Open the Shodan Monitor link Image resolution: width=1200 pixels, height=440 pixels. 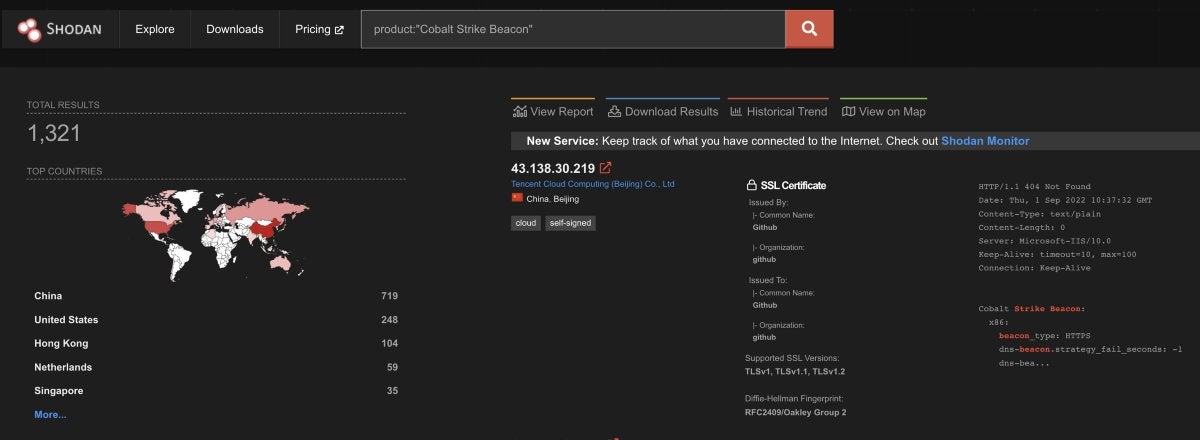pyautogui.click(x=985, y=141)
